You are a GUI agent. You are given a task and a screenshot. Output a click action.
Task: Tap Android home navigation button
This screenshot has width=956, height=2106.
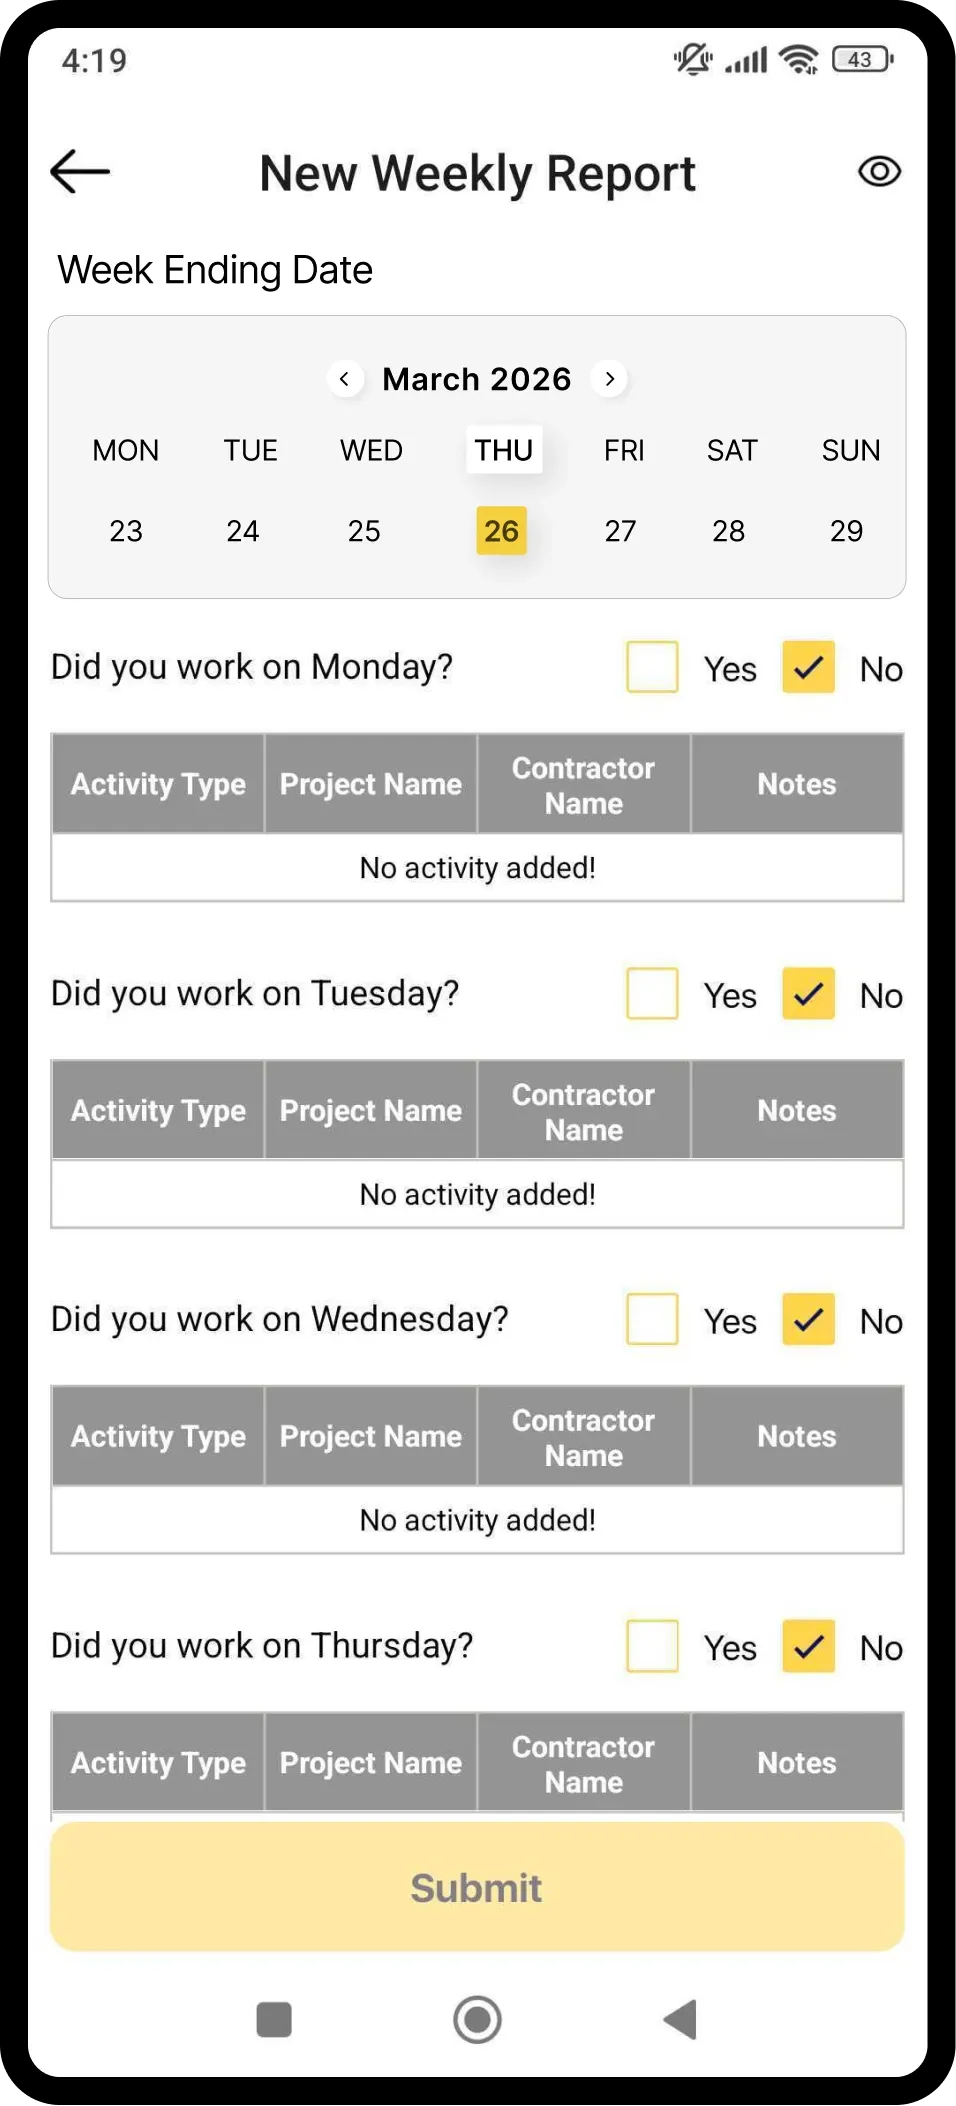click(477, 2019)
